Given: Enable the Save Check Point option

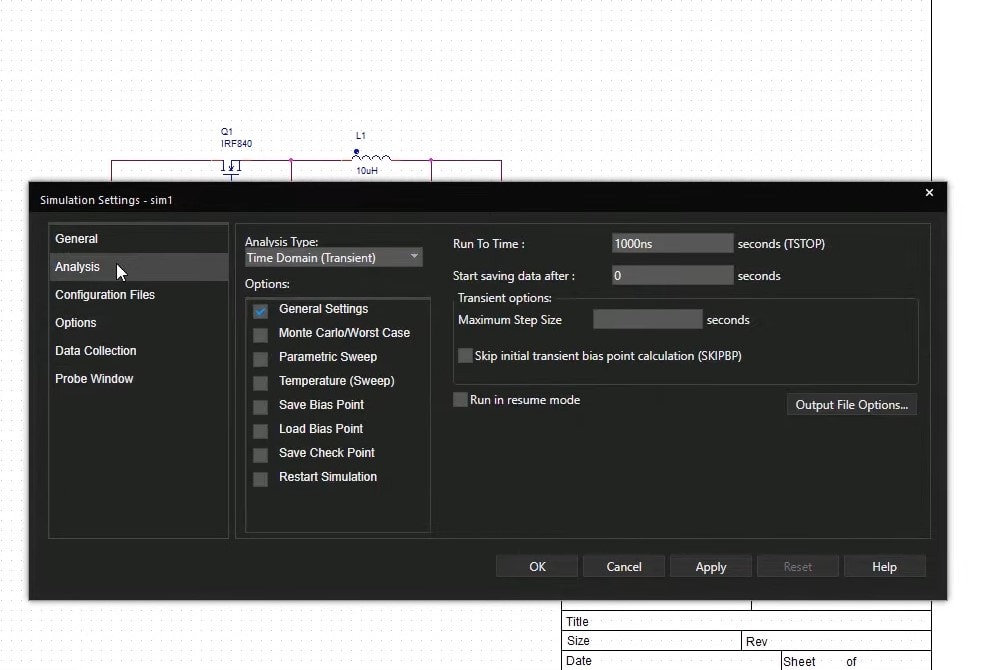Looking at the screenshot, I should click(x=260, y=455).
